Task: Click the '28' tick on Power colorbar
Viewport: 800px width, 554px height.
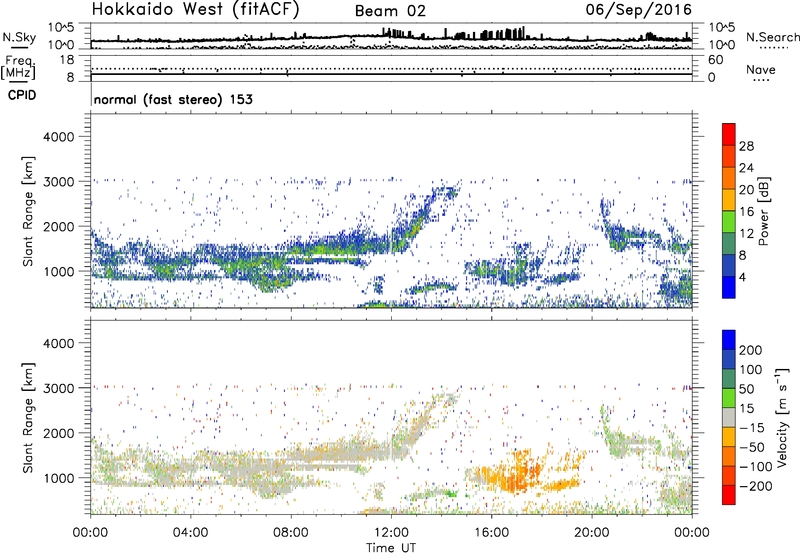Action: [x=746, y=146]
